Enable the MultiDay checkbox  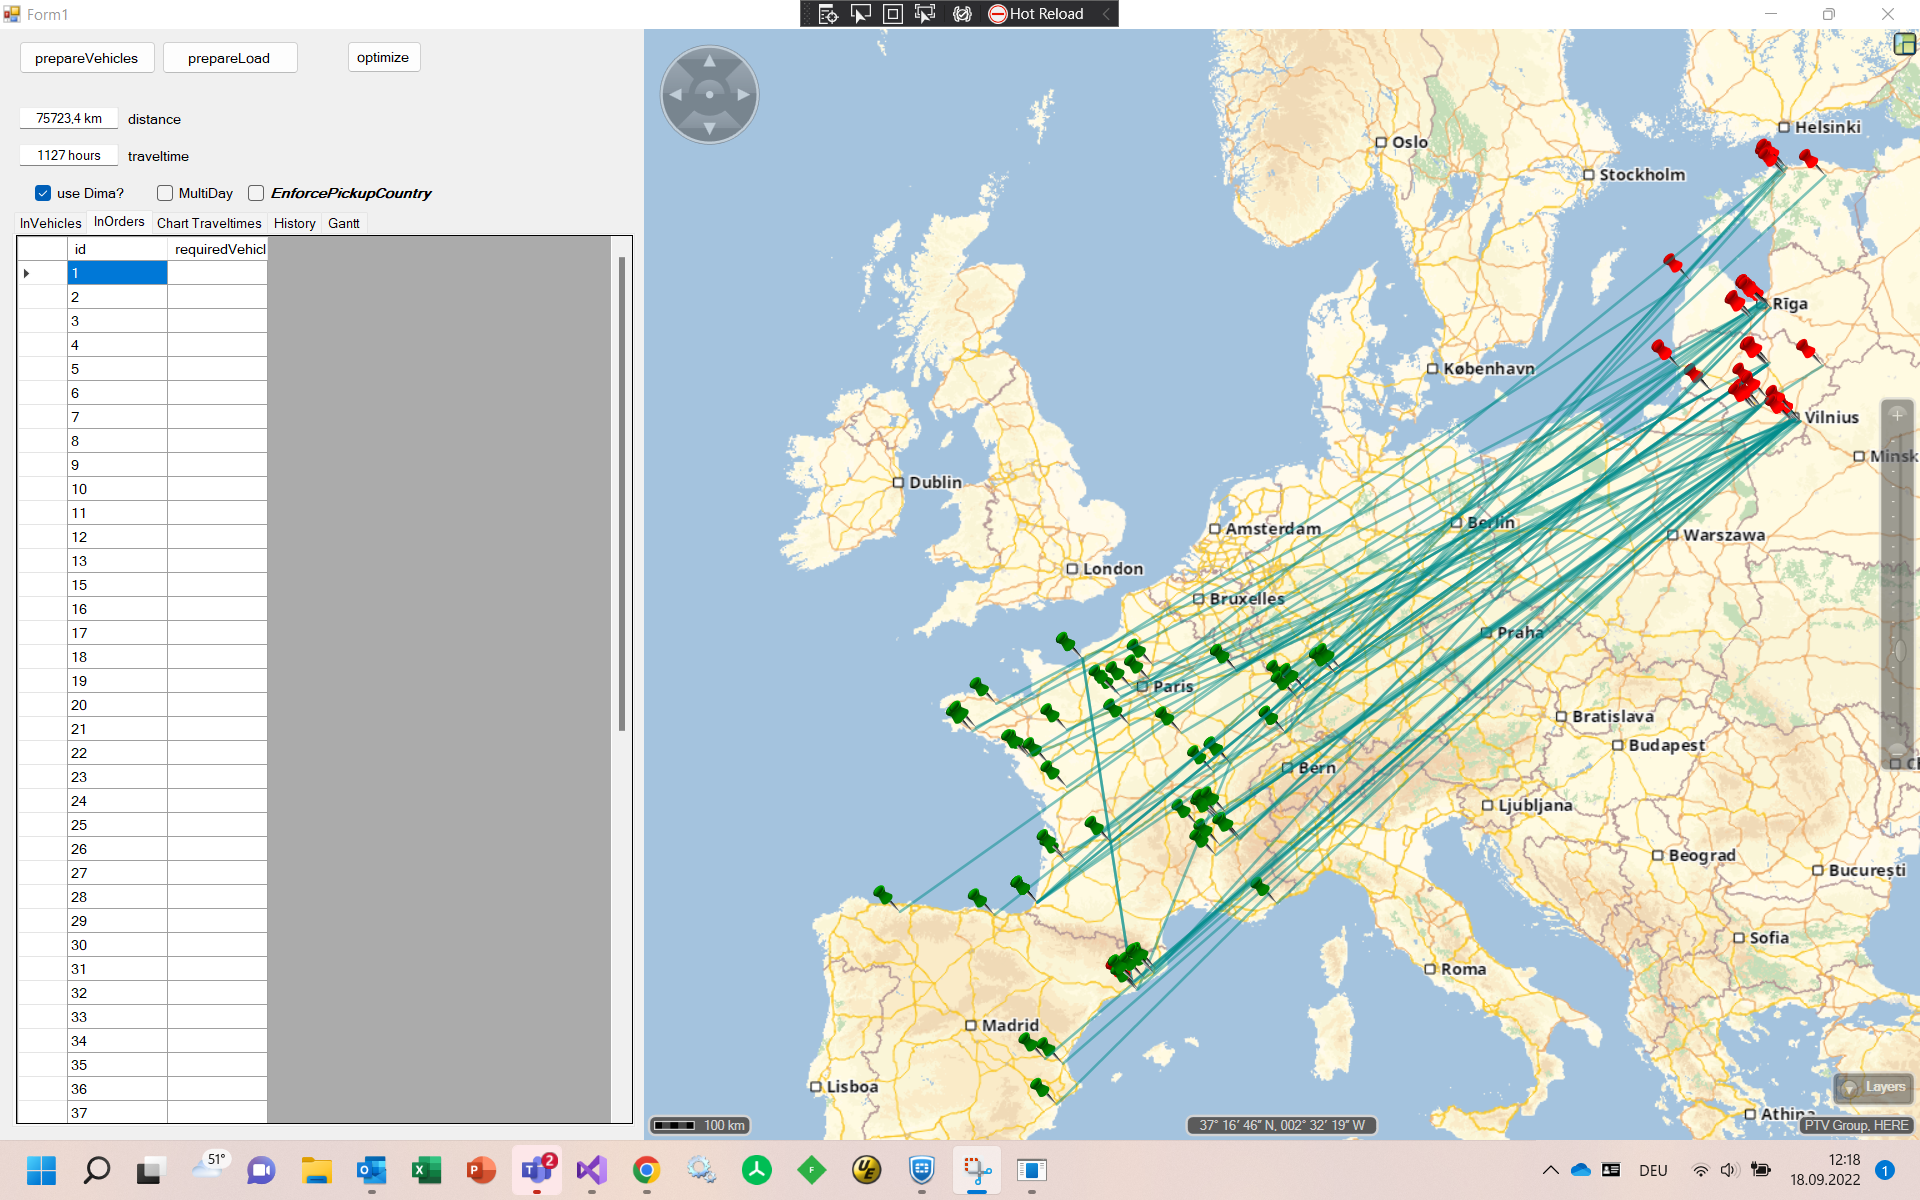[165, 193]
